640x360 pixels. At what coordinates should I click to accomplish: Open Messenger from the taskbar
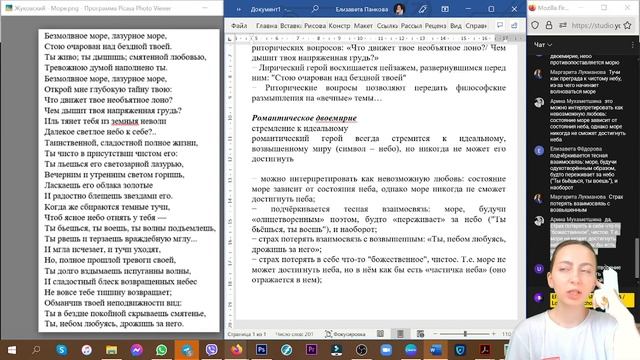(137, 350)
